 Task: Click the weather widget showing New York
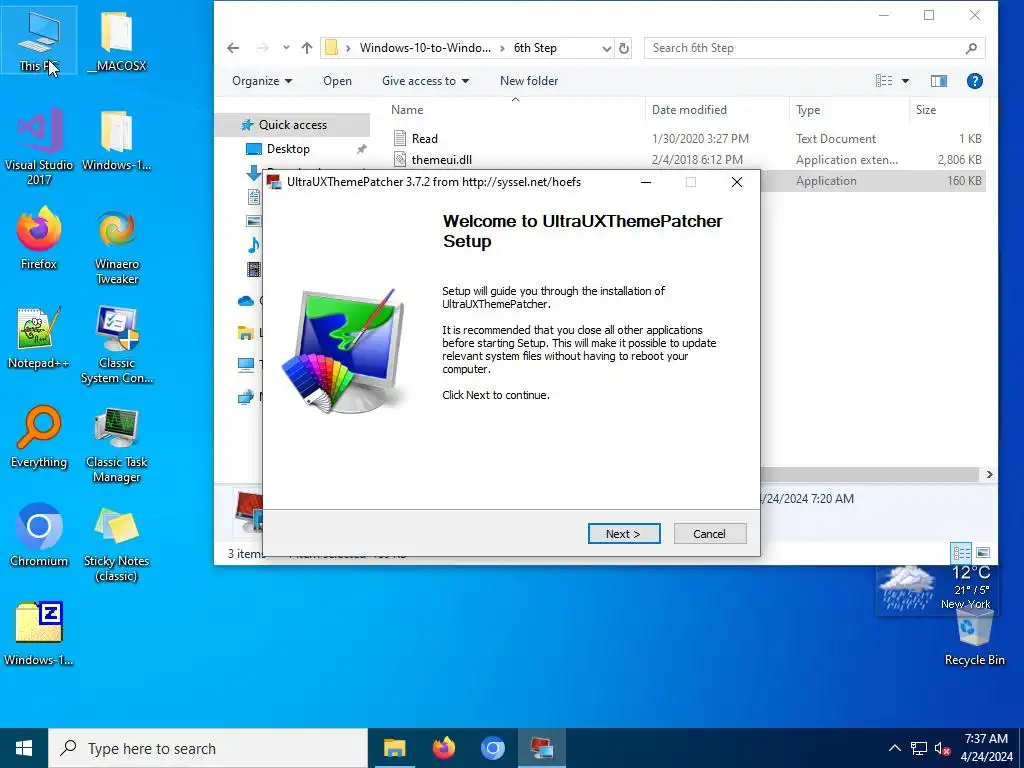point(935,590)
